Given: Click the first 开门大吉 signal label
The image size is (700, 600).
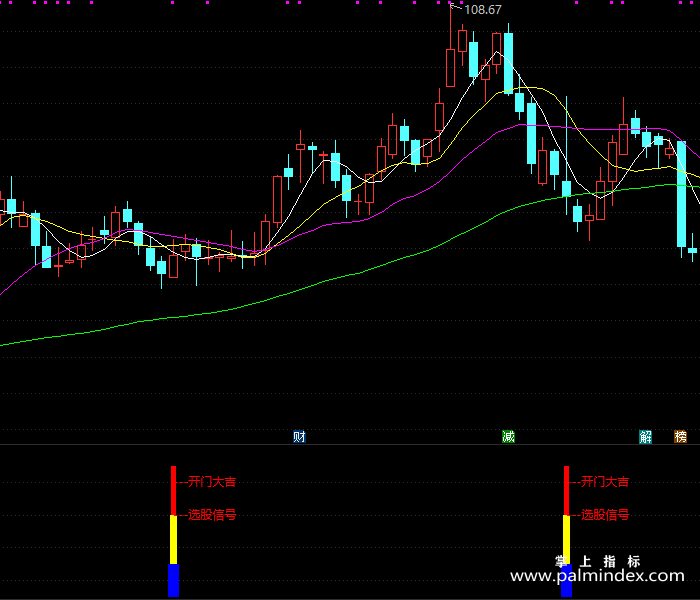Looking at the screenshot, I should coord(212,482).
